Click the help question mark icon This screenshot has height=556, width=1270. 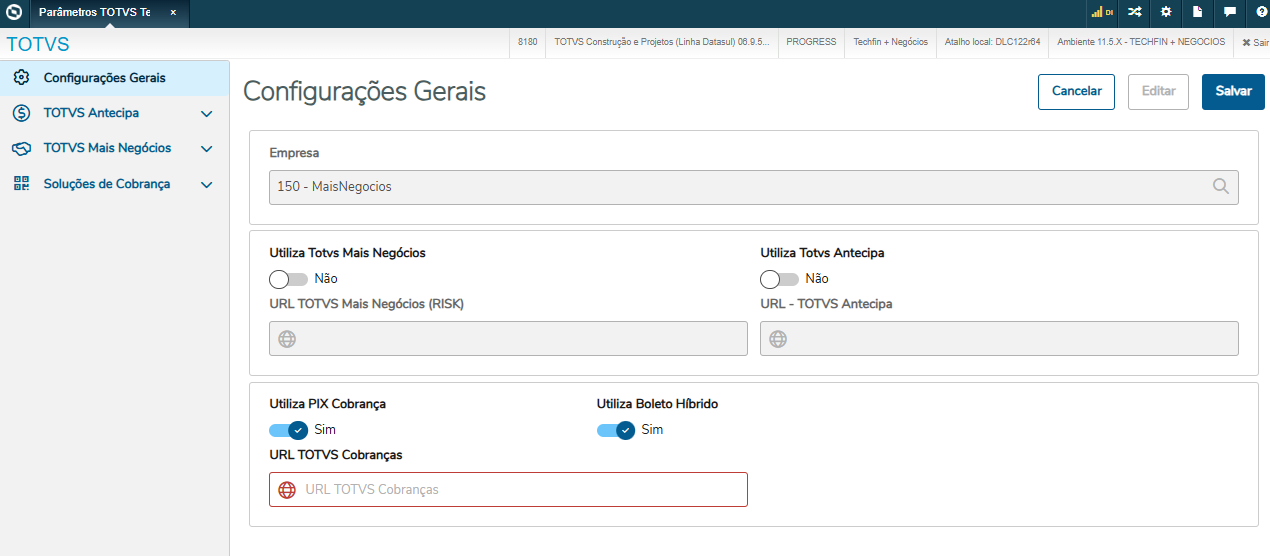tap(1261, 13)
